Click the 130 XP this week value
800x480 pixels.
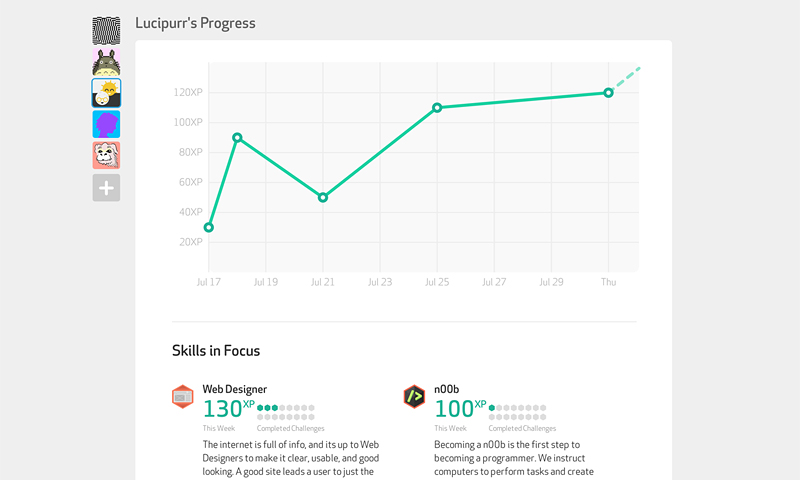point(228,409)
